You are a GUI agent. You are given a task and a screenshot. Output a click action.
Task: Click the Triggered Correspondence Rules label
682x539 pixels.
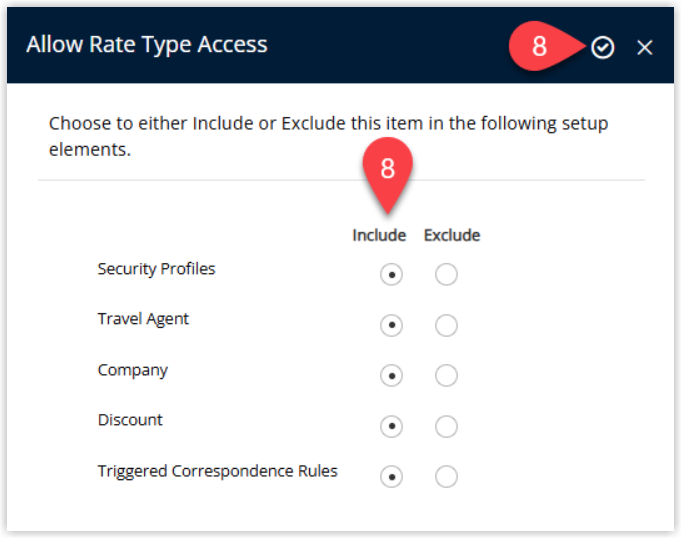click(217, 471)
